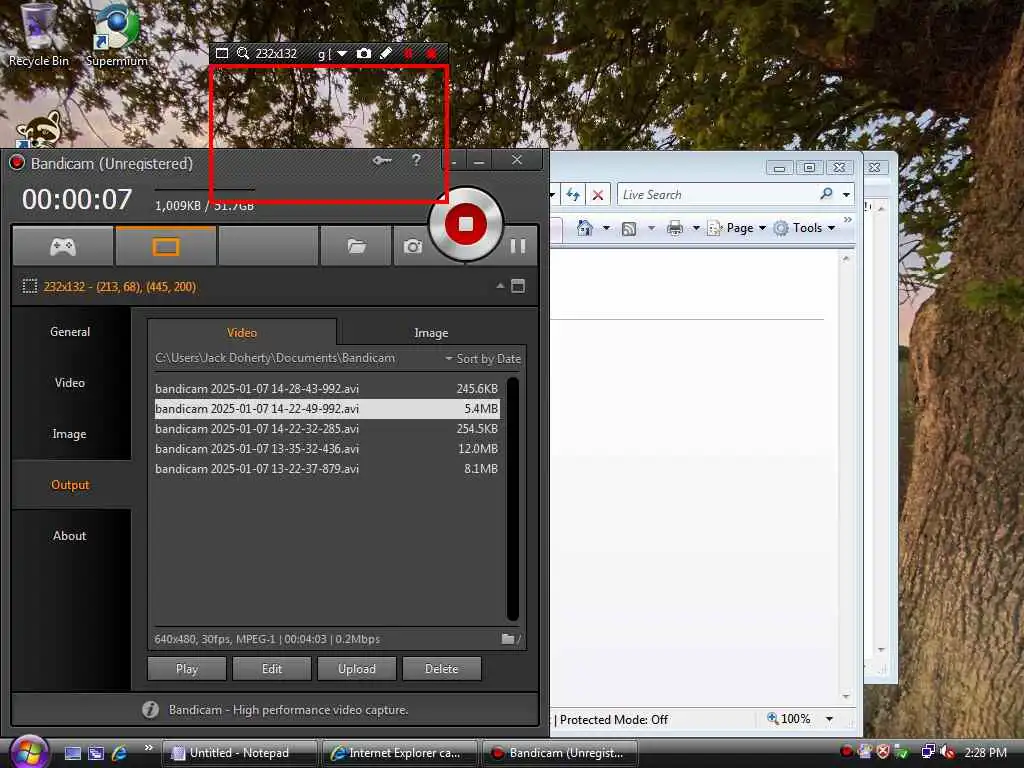Click the RSS feeds icon in Internet Explorer
1024x768 pixels.
(629, 229)
